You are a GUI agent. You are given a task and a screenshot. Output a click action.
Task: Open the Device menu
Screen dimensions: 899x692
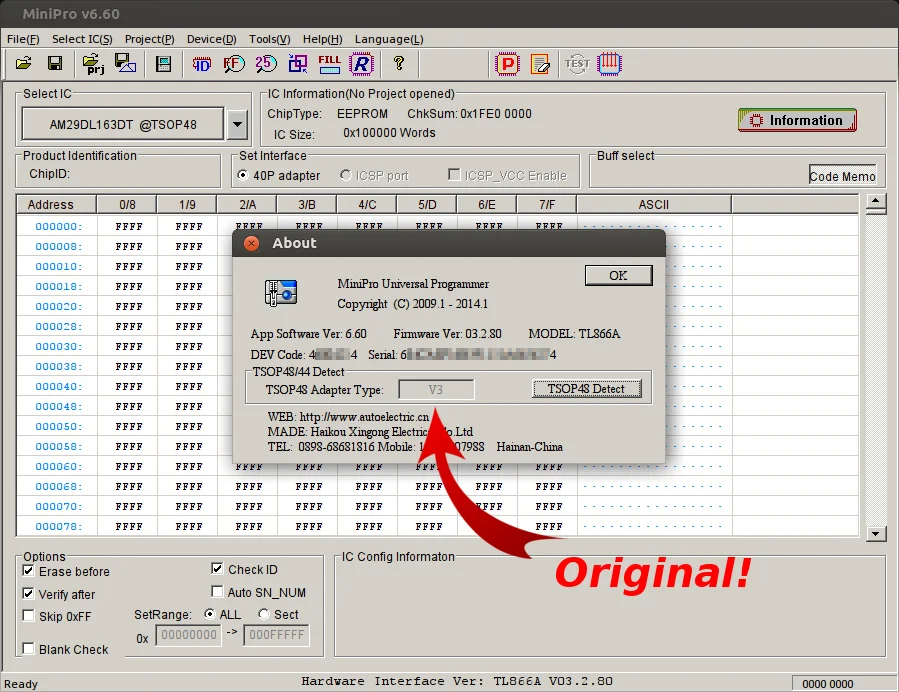(x=212, y=39)
